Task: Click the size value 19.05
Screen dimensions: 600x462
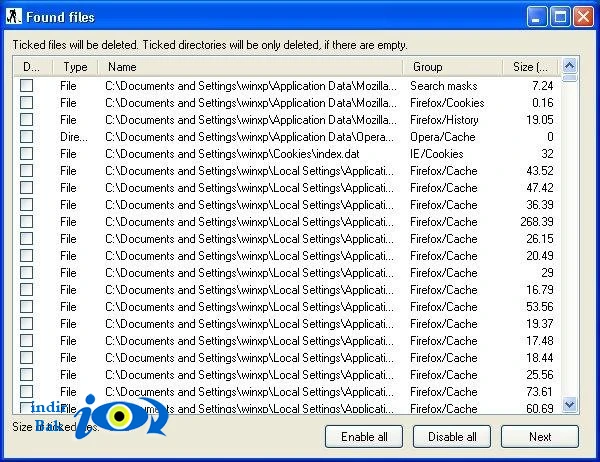Action: click(x=540, y=120)
